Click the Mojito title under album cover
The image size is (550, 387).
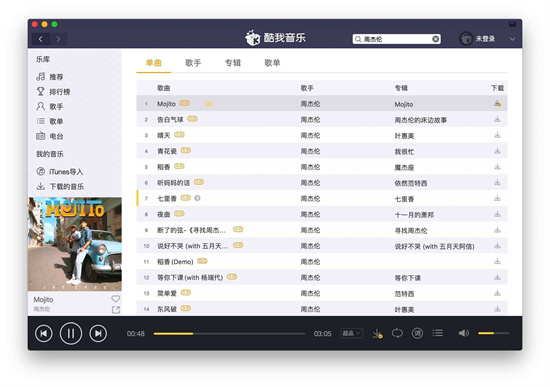(x=43, y=300)
